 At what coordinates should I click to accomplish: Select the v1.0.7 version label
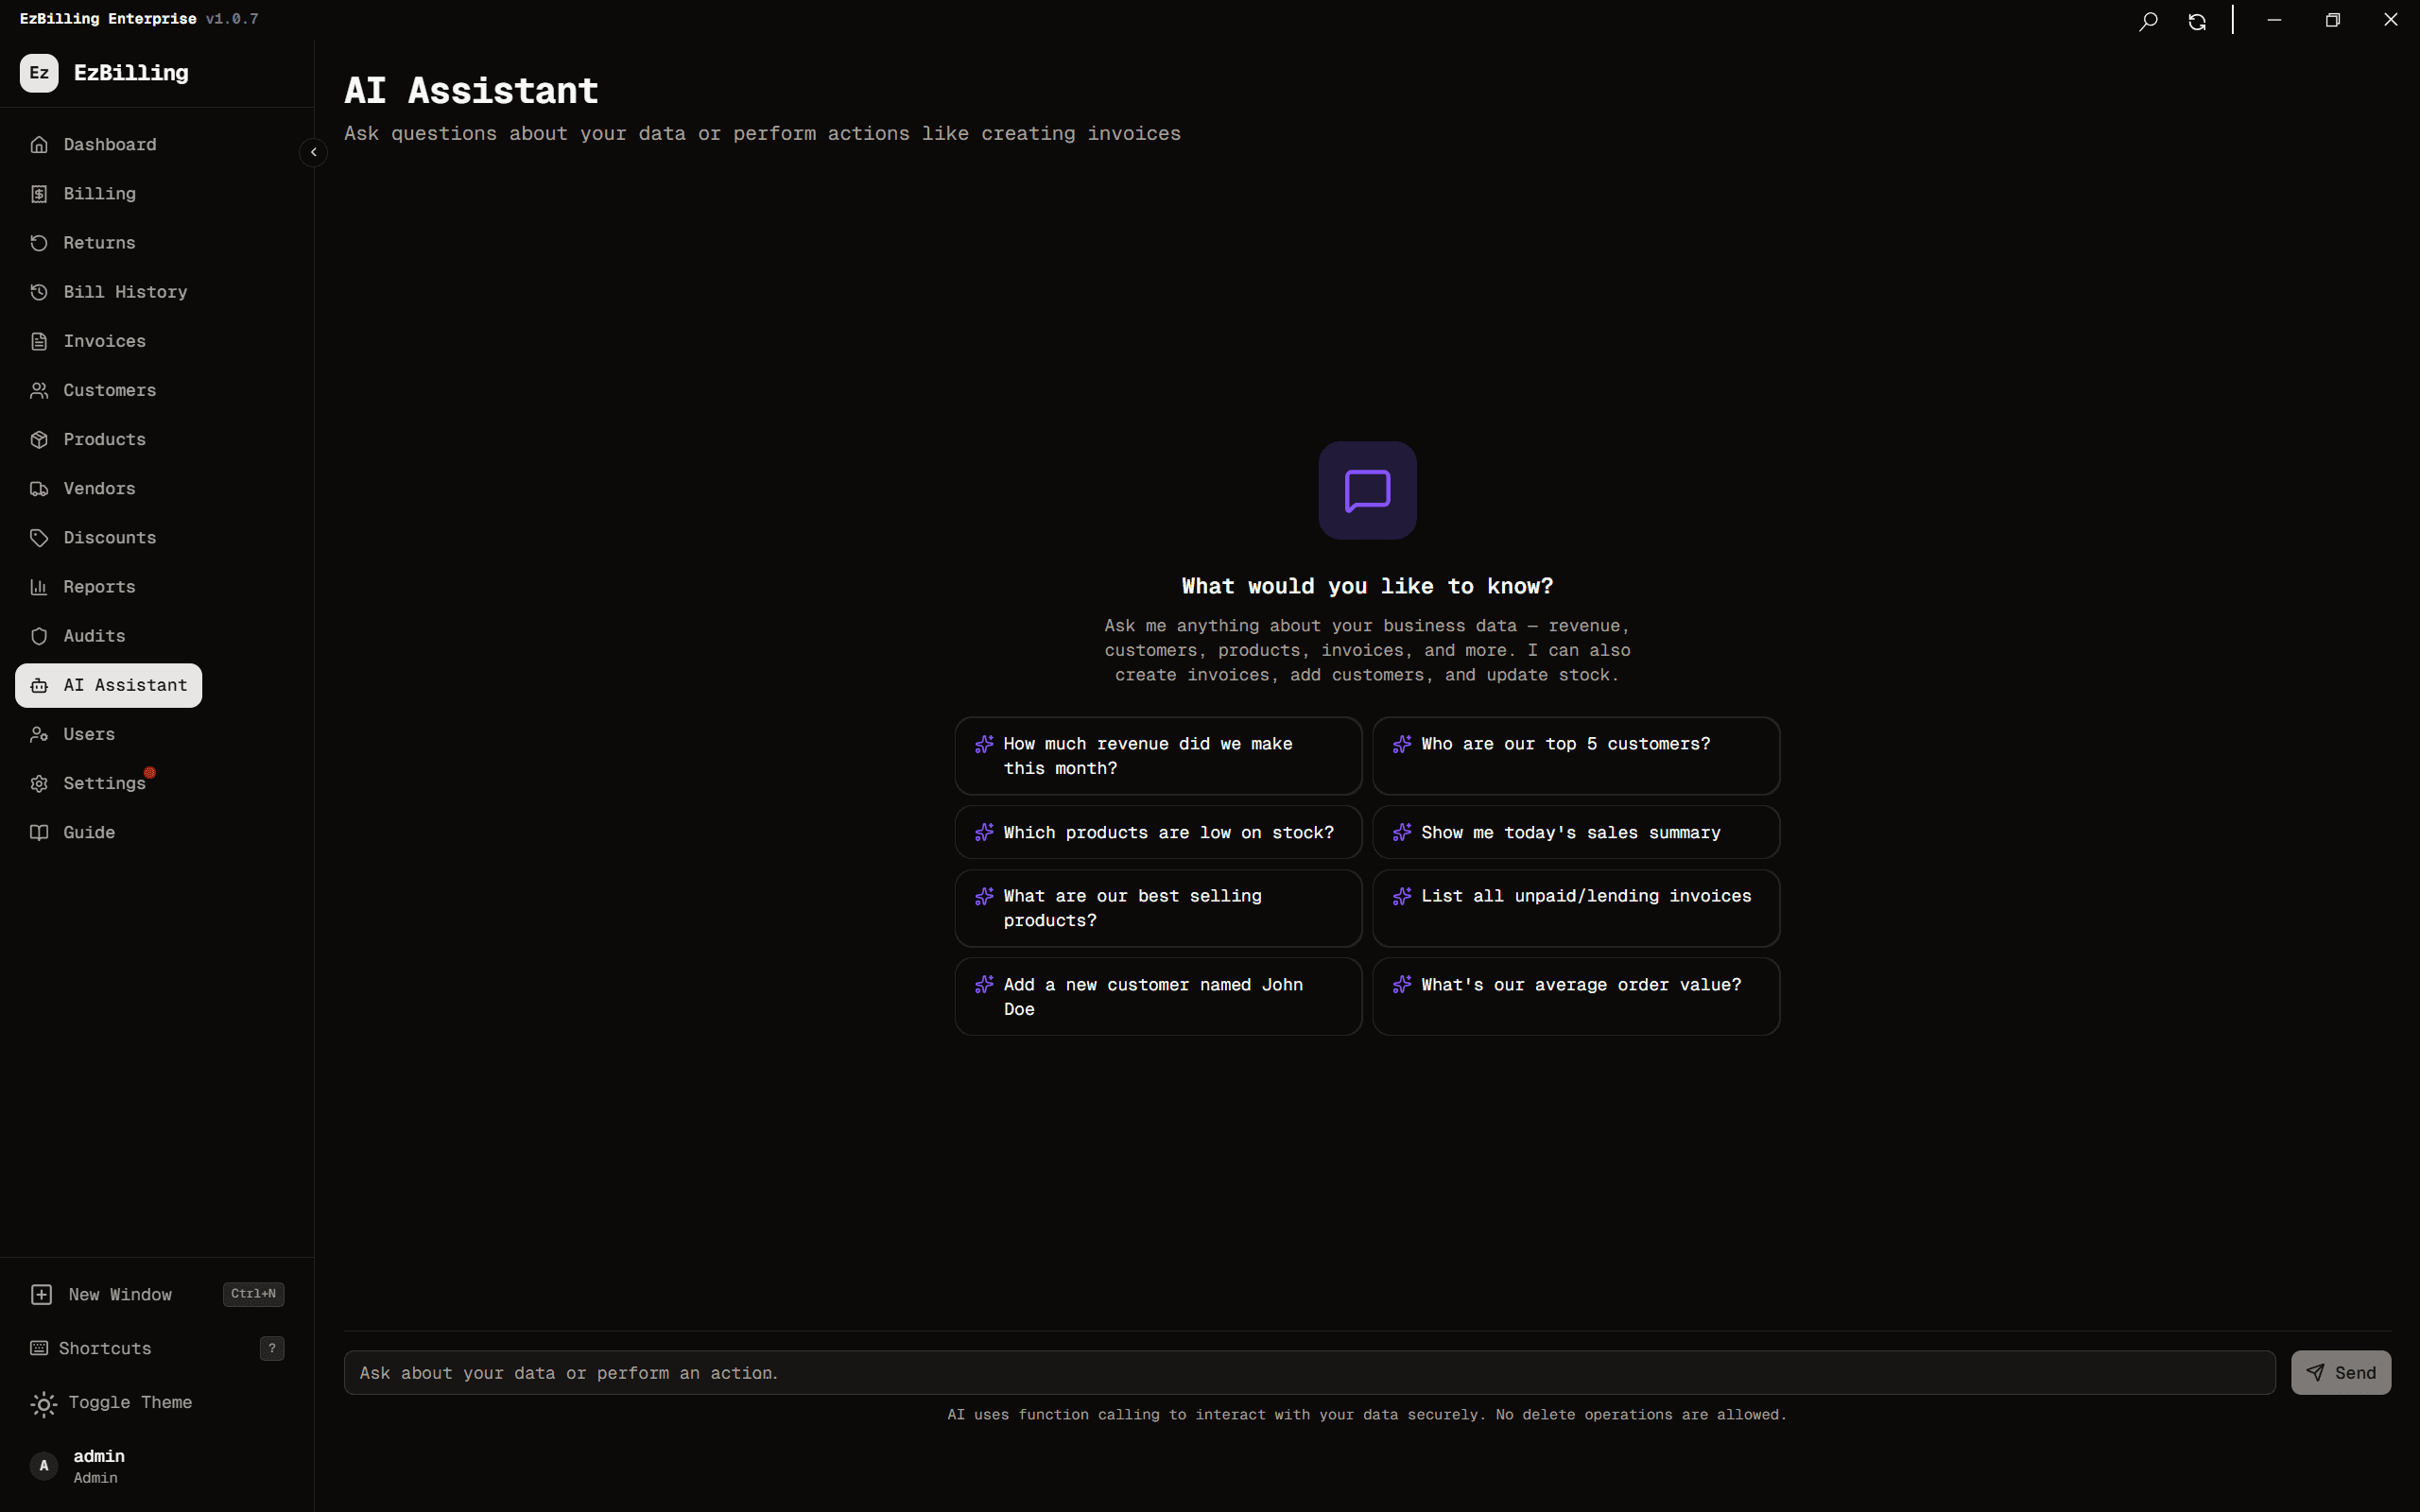pos(232,19)
